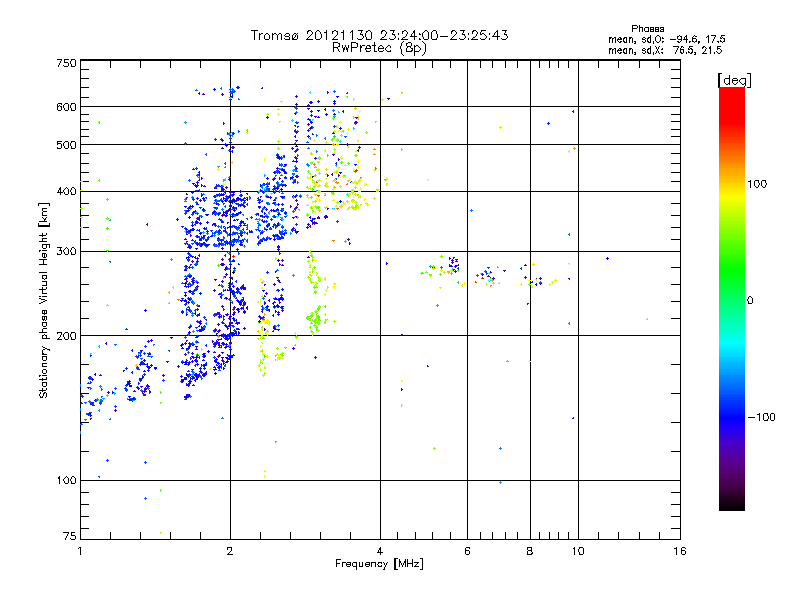800x600 pixels.
Task: Click the y-axis '600' tick label
Action: coord(66,107)
